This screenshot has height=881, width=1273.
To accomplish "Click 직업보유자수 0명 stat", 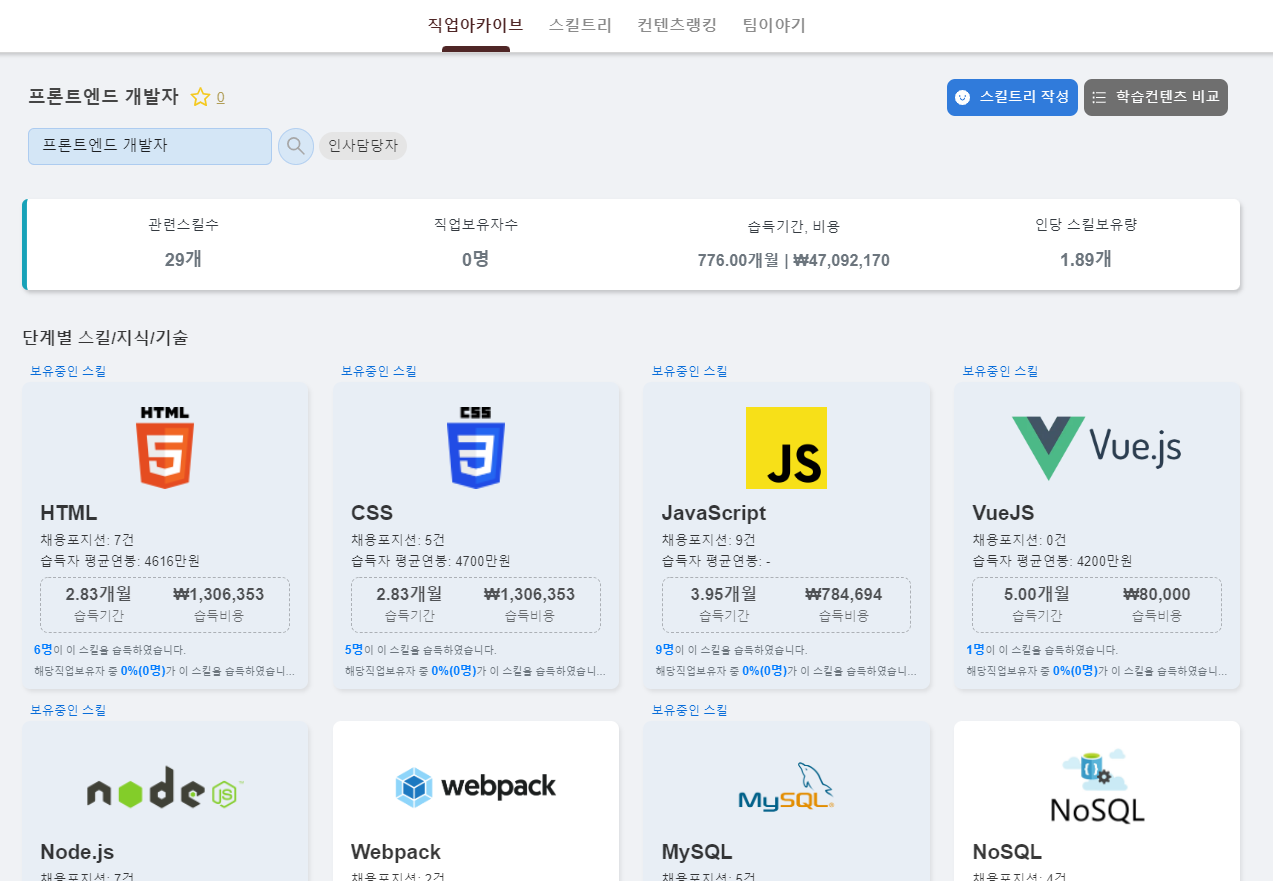I will click(476, 243).
